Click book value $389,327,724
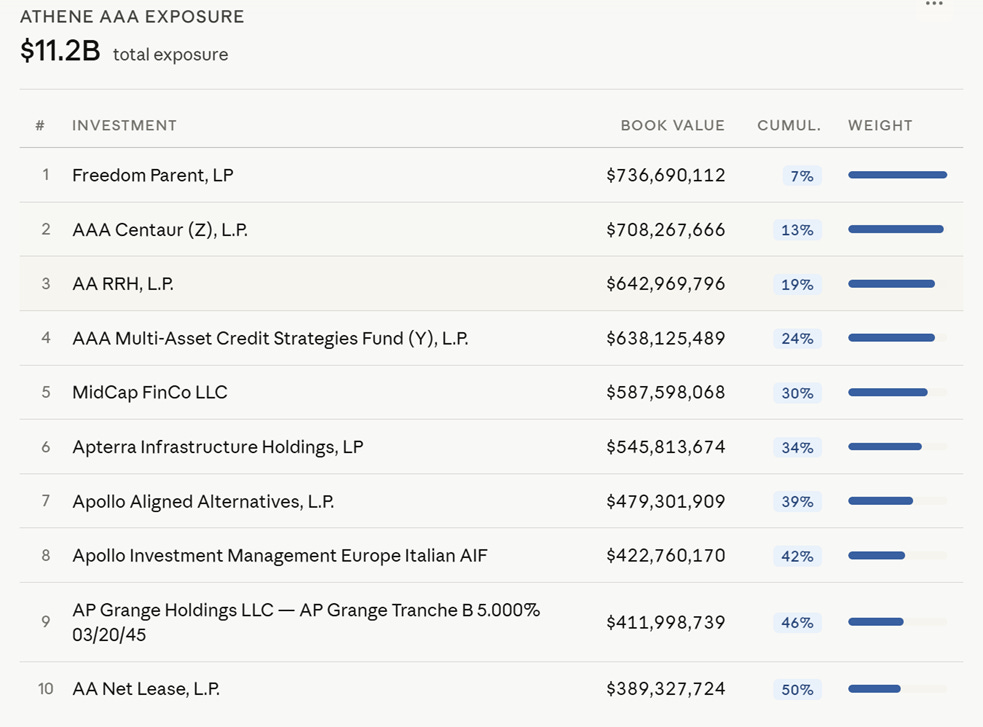983x727 pixels. [x=666, y=689]
